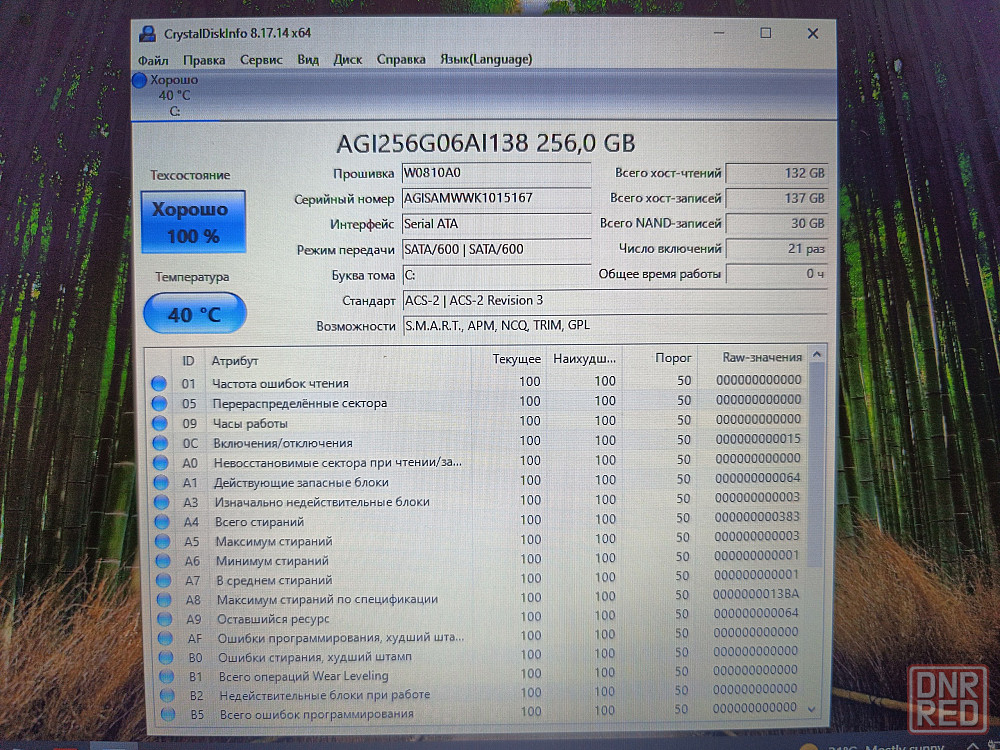Click status icon for Всего стираний row

(163, 522)
